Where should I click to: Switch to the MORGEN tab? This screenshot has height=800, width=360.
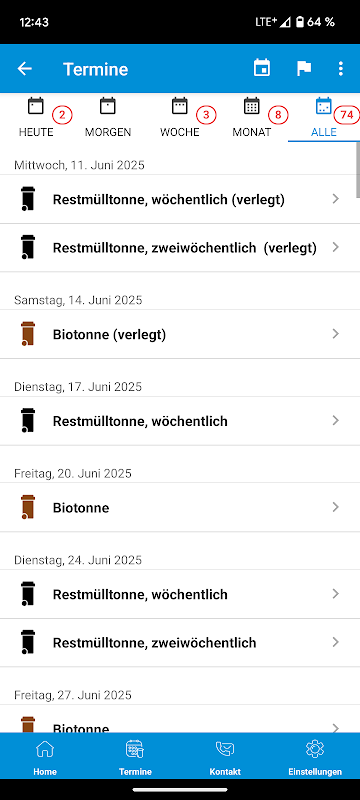tap(108, 118)
